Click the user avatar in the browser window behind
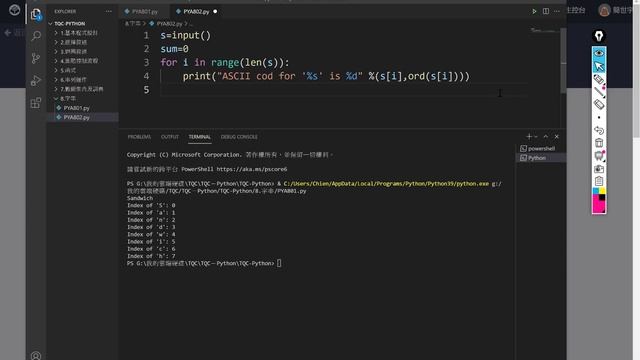The image size is (640, 360). pyautogui.click(x=604, y=10)
